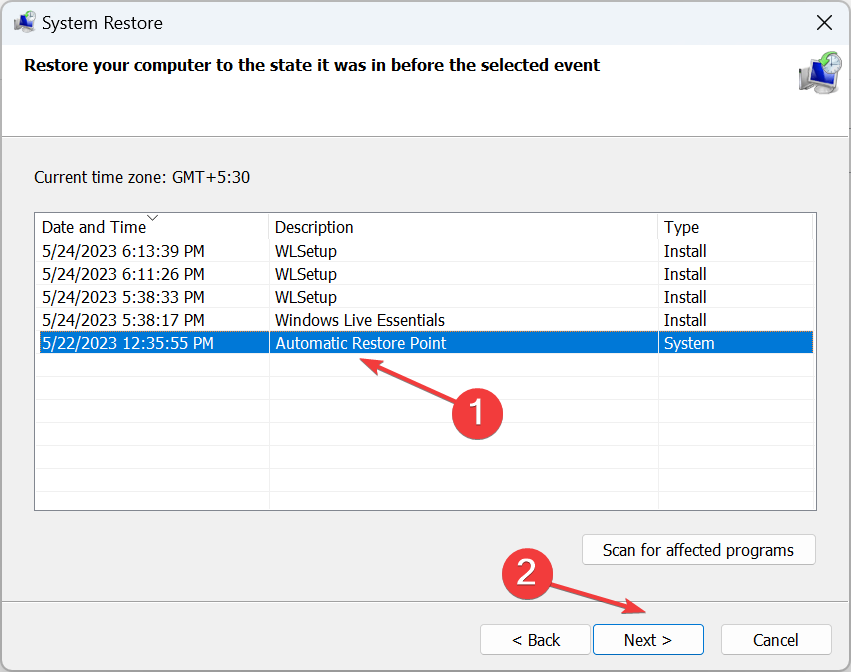Sort by the Date and Time column header
Image resolution: width=851 pixels, height=672 pixels.
[94, 227]
